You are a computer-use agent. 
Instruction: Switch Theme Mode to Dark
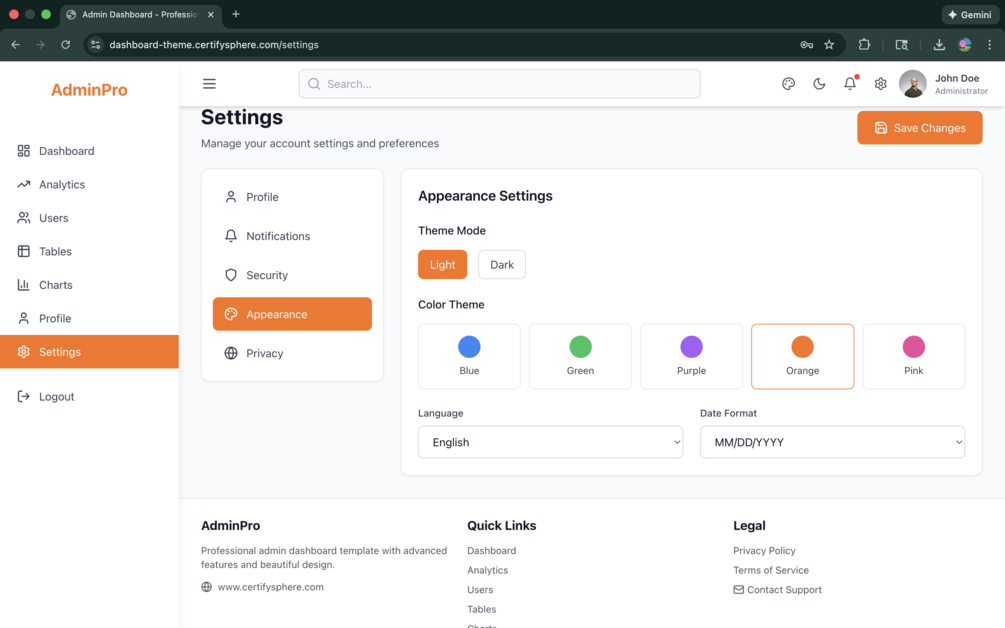click(501, 265)
